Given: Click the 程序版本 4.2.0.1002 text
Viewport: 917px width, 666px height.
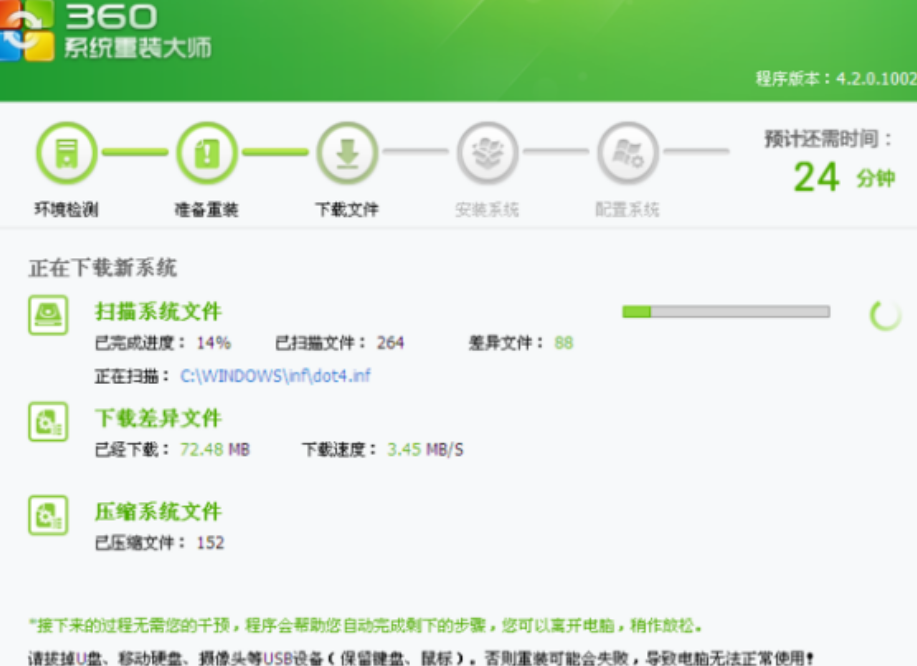Looking at the screenshot, I should pos(834,79).
